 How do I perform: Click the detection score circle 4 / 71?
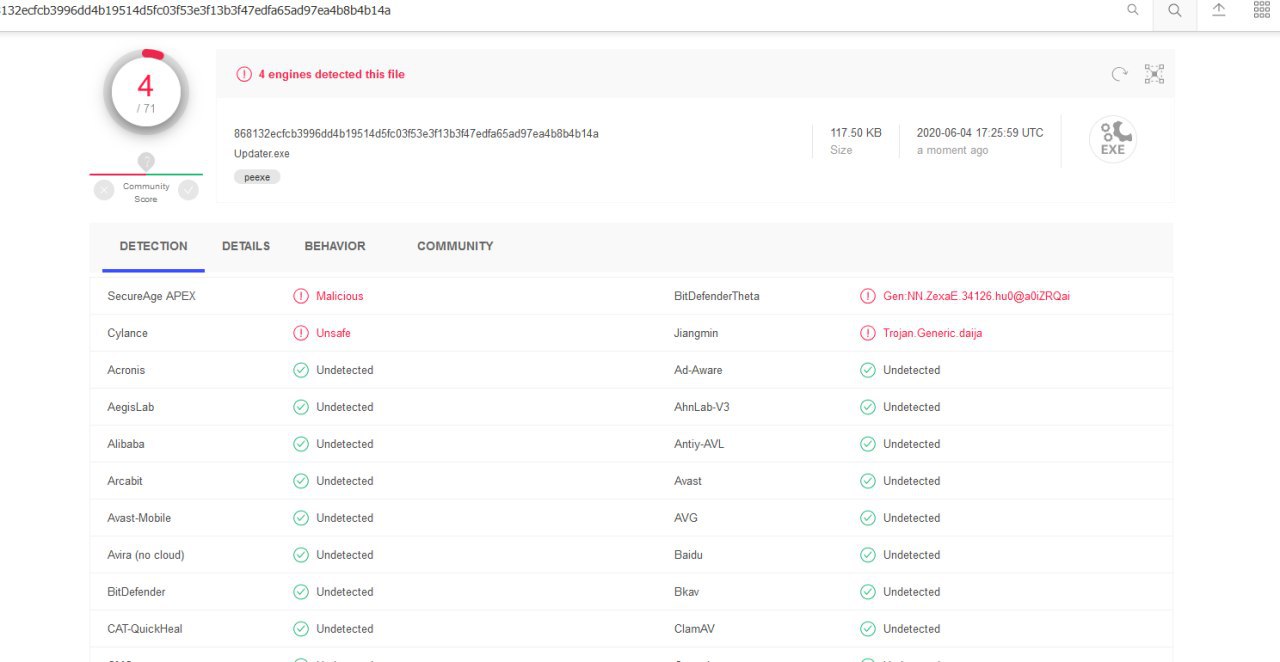(146, 93)
